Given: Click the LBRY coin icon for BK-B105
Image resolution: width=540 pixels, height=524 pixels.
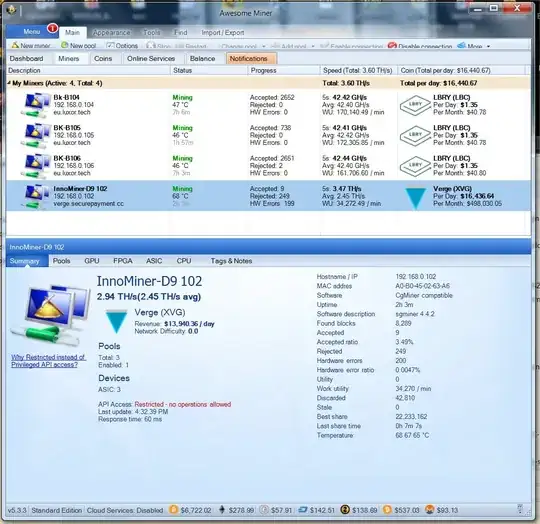Looking at the screenshot, I should (416, 135).
